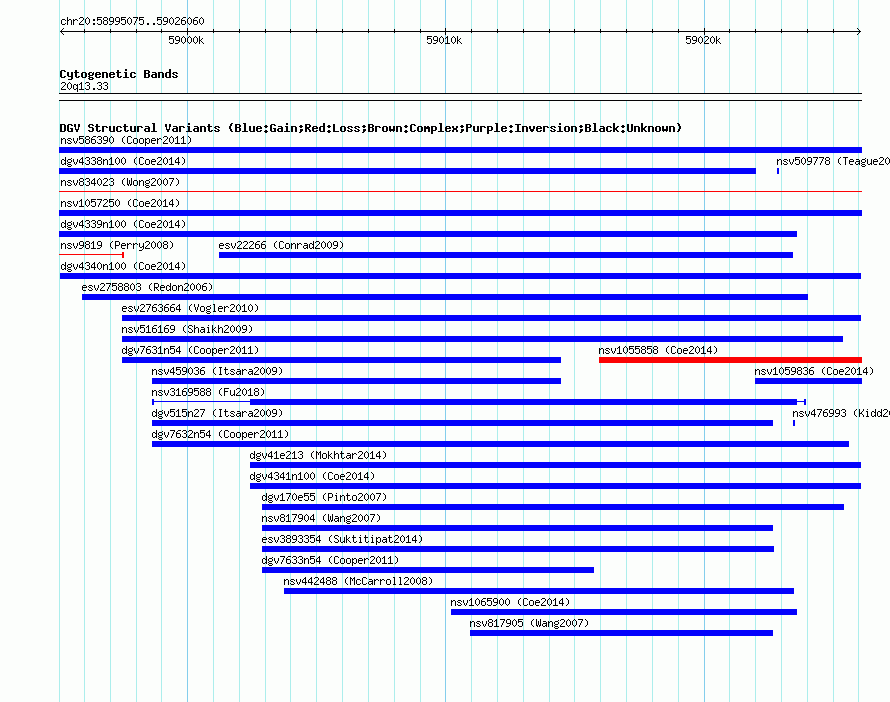The height and width of the screenshot is (702, 890).
Task: Click the 59000k ruler tick label
Action: pyautogui.click(x=186, y=40)
